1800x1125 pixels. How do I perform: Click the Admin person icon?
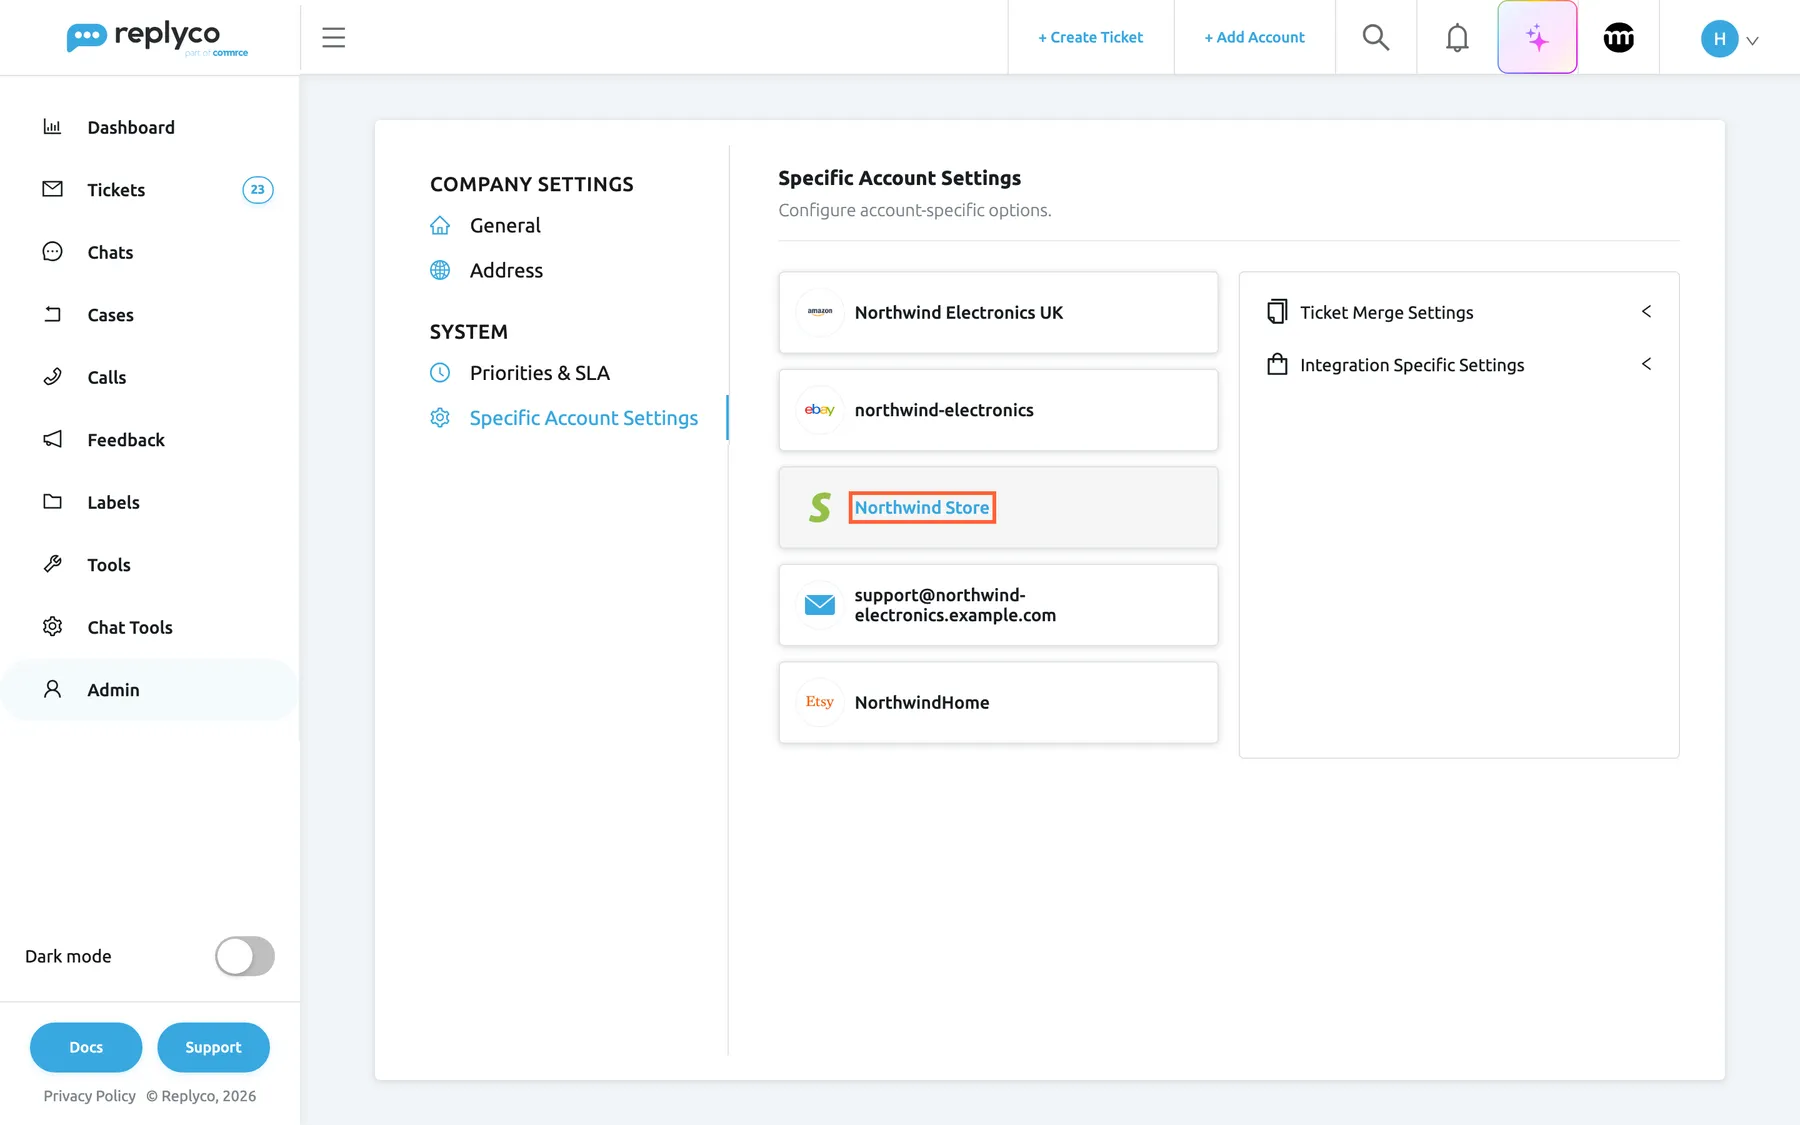52,689
